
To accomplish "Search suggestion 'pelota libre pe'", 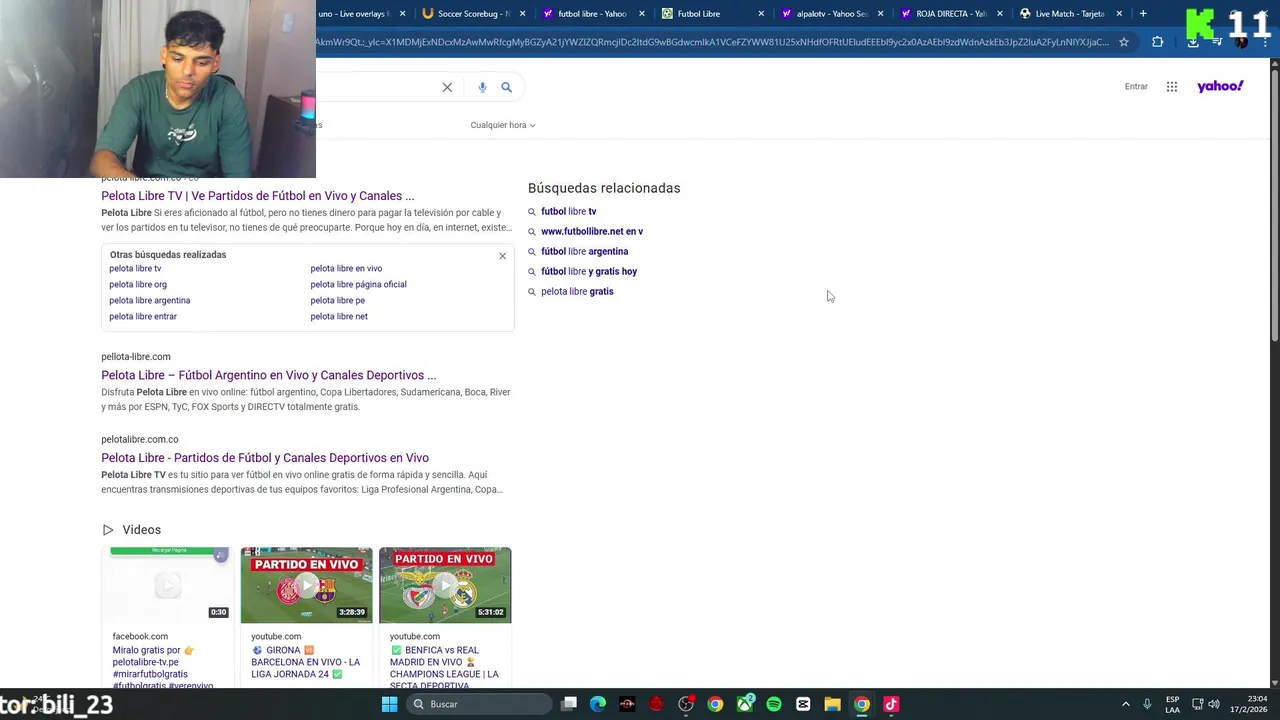I will click(x=337, y=300).
